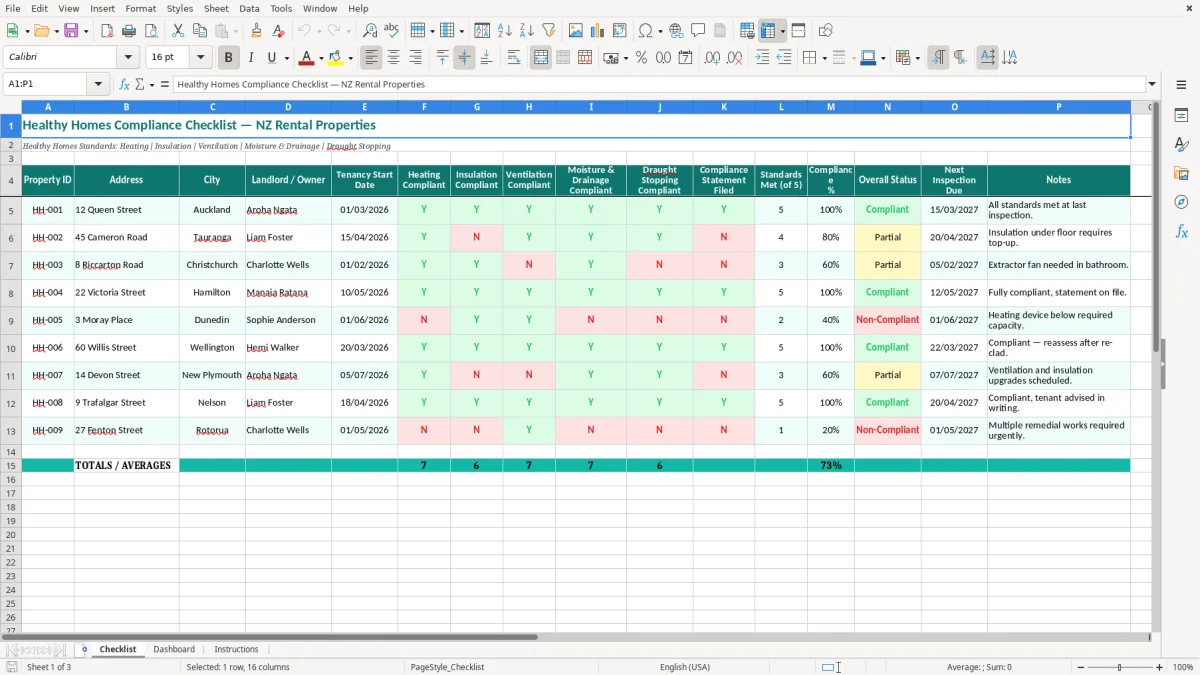1200x675 pixels.
Task: Click Add Decimal Place icon
Action: [712, 58]
